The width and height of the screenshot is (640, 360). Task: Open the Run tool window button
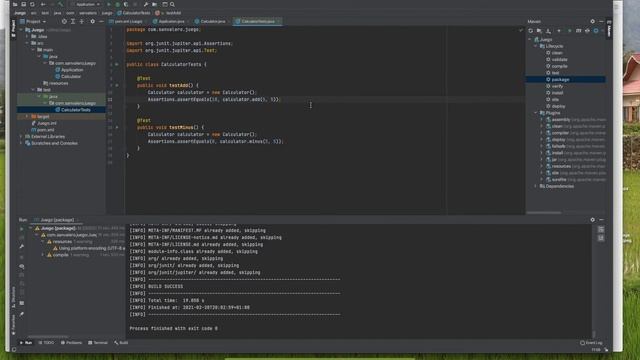[26, 343]
